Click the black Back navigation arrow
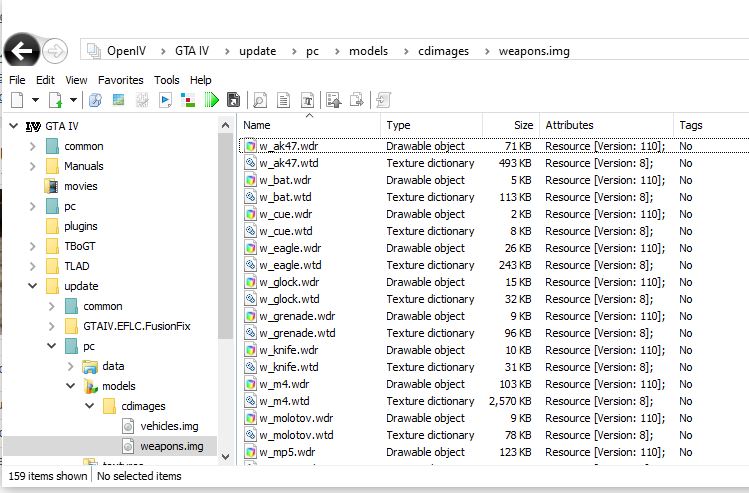This screenshot has width=749, height=493. click(x=22, y=51)
